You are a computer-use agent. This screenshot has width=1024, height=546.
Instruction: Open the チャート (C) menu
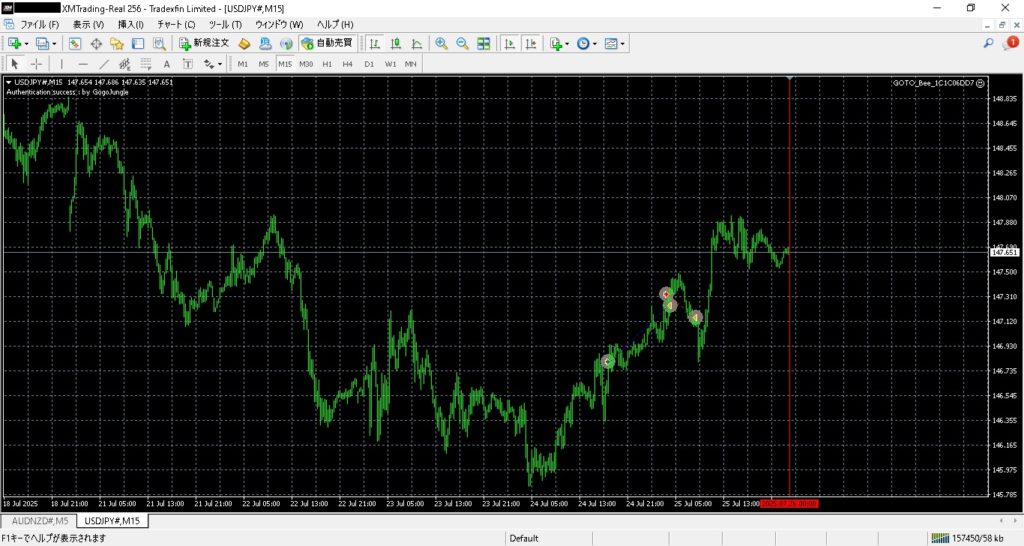coord(176,24)
